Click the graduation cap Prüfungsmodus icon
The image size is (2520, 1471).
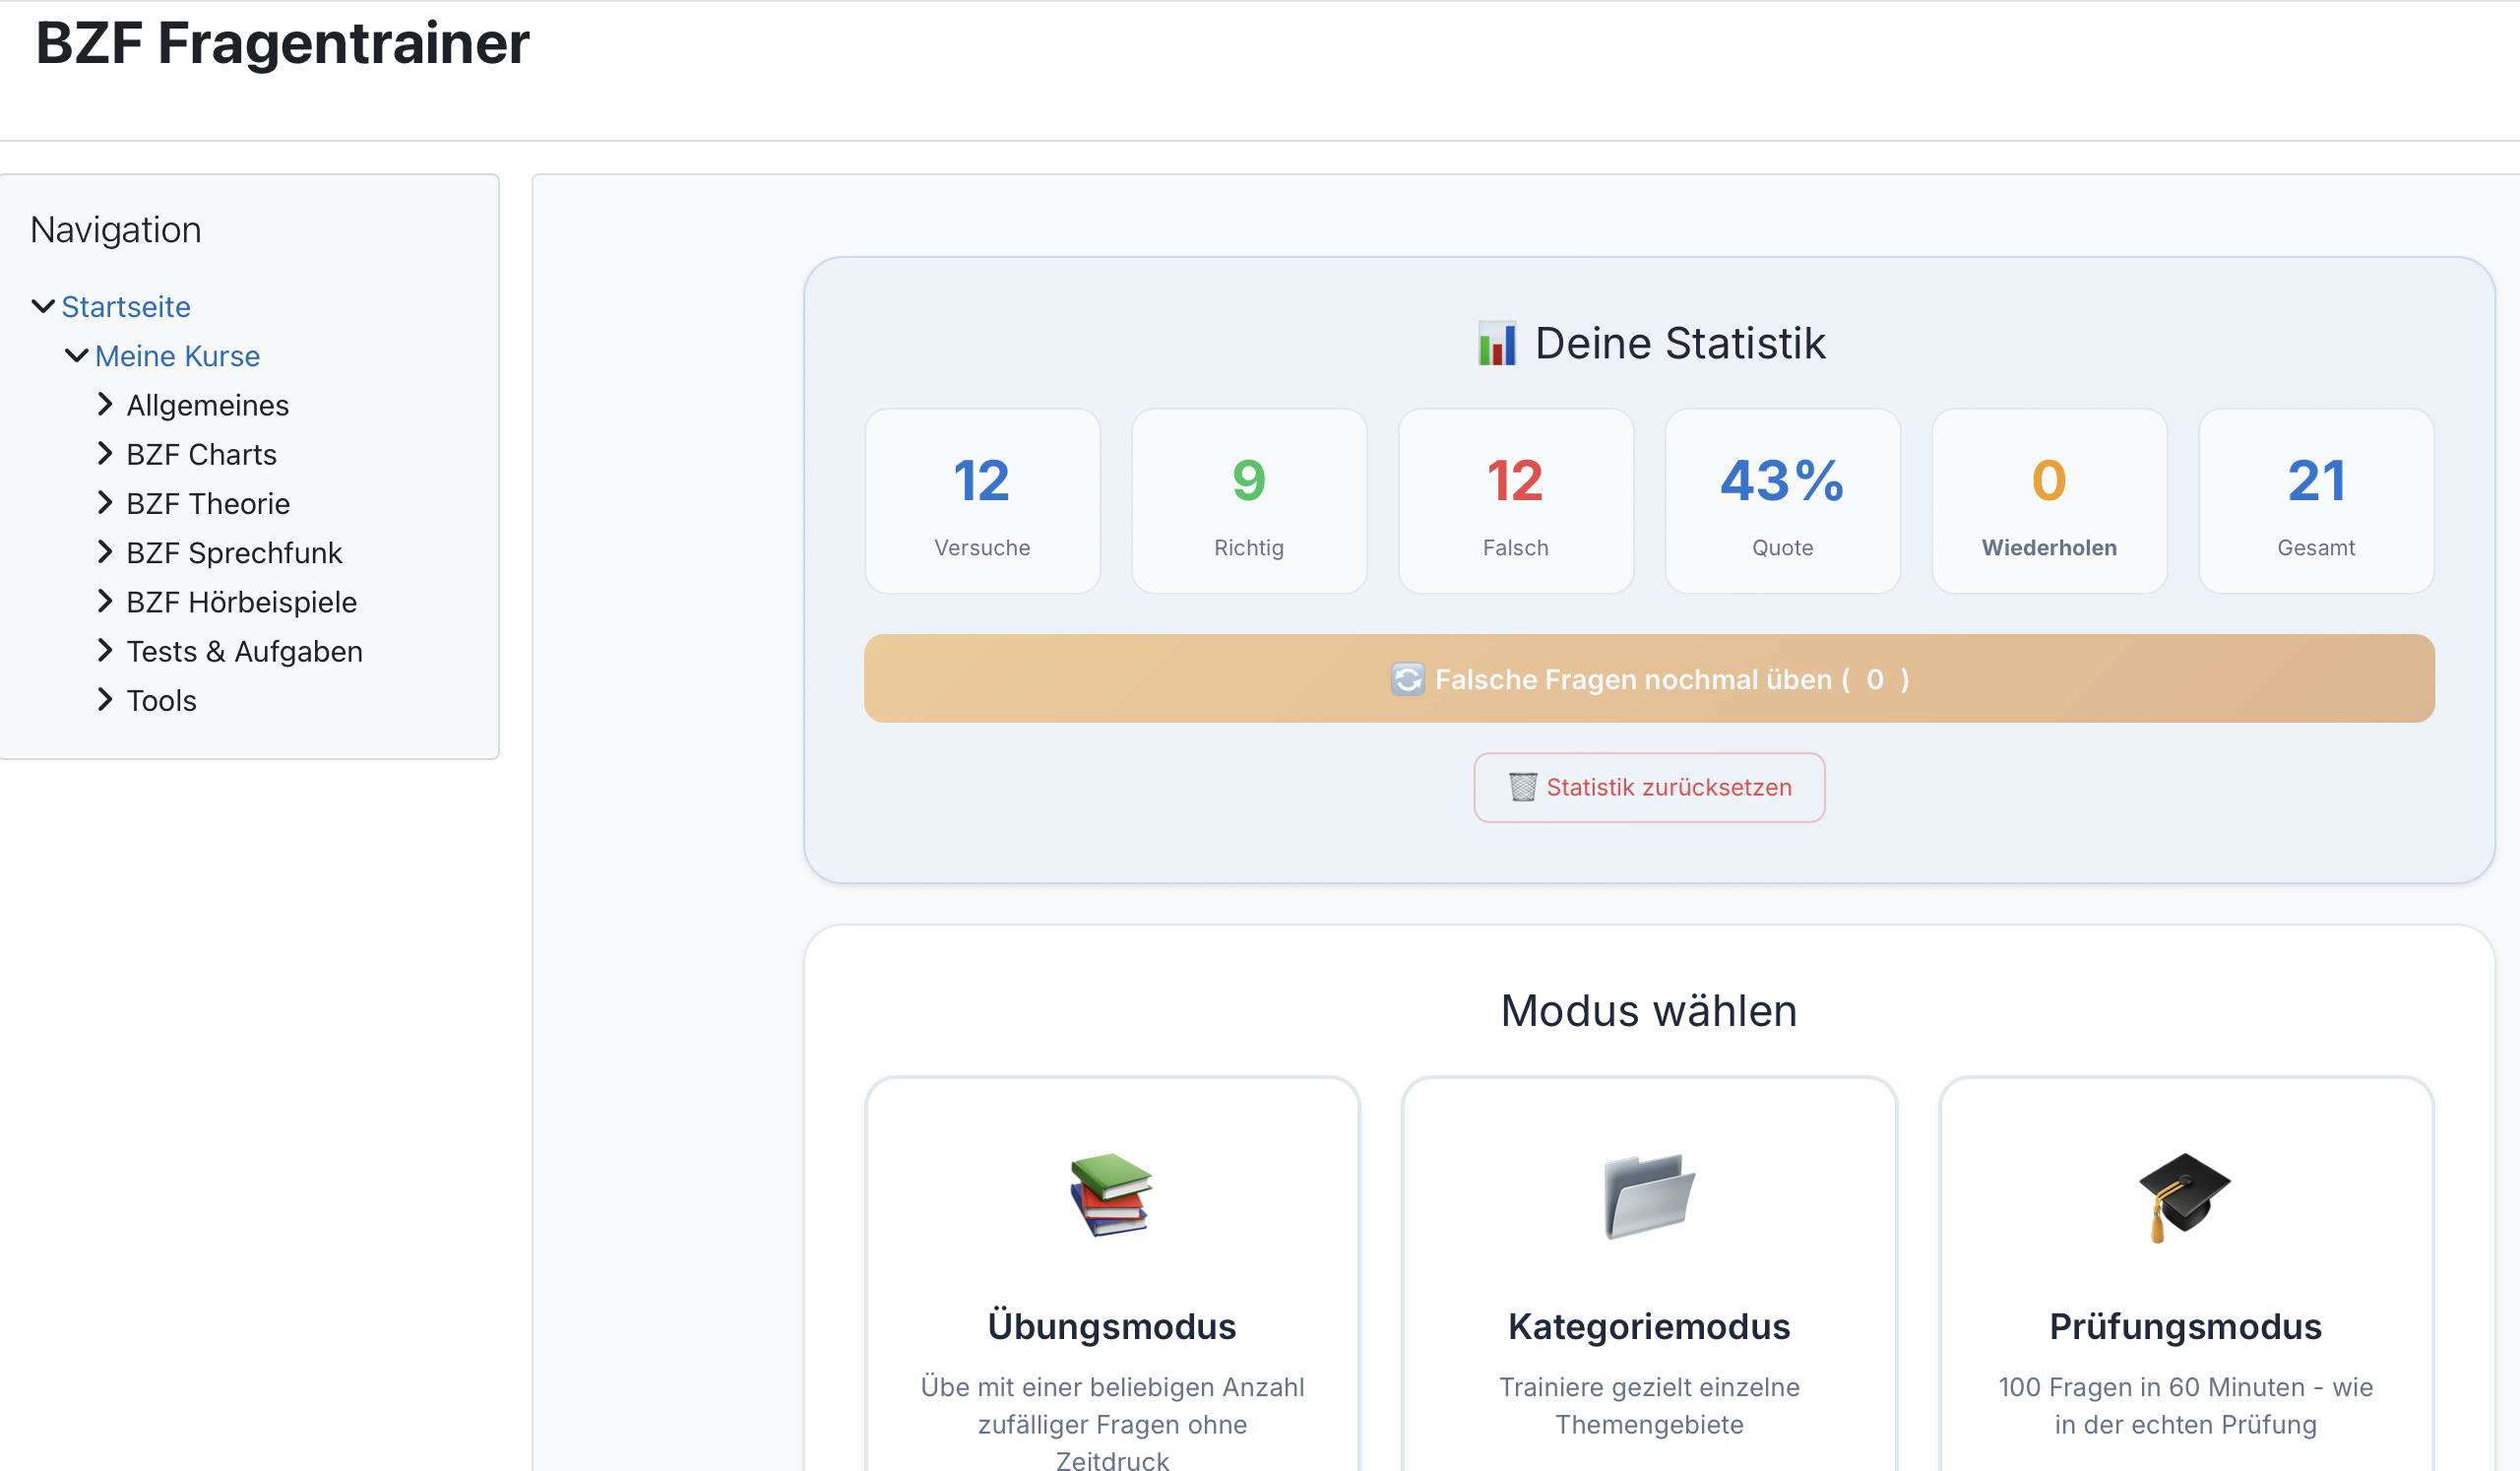[2184, 1195]
